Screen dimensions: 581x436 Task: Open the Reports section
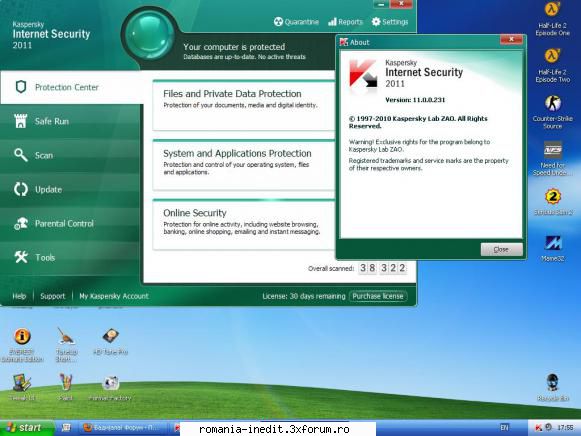click(345, 22)
